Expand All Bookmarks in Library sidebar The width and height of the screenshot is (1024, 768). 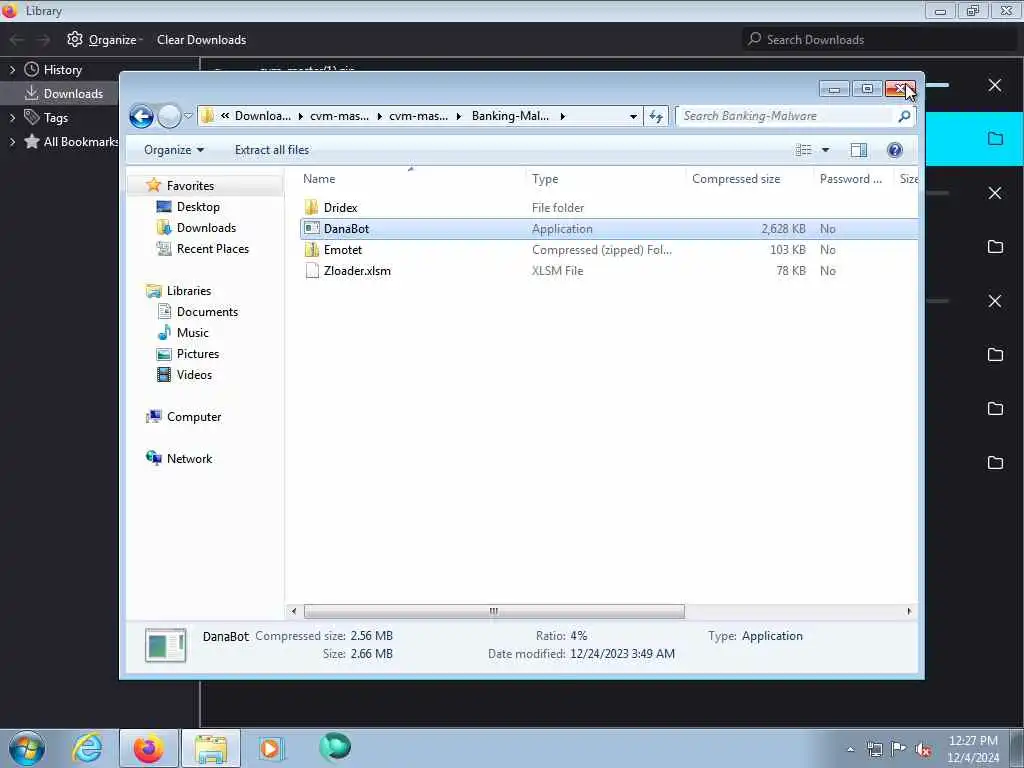12,142
